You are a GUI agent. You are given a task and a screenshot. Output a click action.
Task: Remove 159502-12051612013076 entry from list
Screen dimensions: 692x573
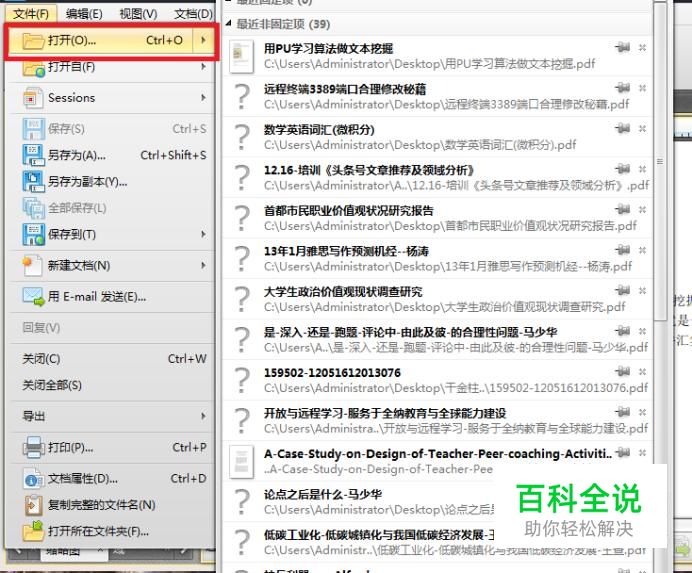click(643, 371)
